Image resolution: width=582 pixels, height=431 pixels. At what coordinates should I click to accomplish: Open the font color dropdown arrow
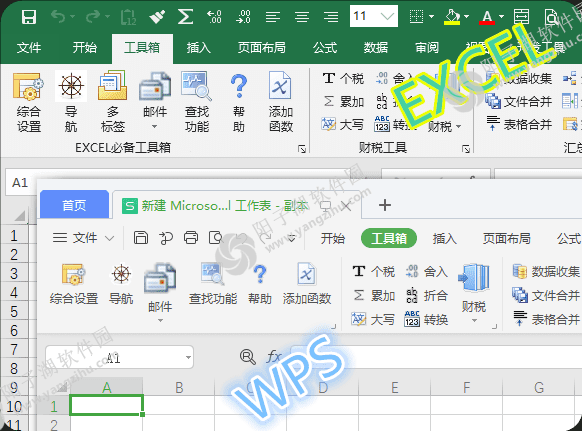coord(501,17)
